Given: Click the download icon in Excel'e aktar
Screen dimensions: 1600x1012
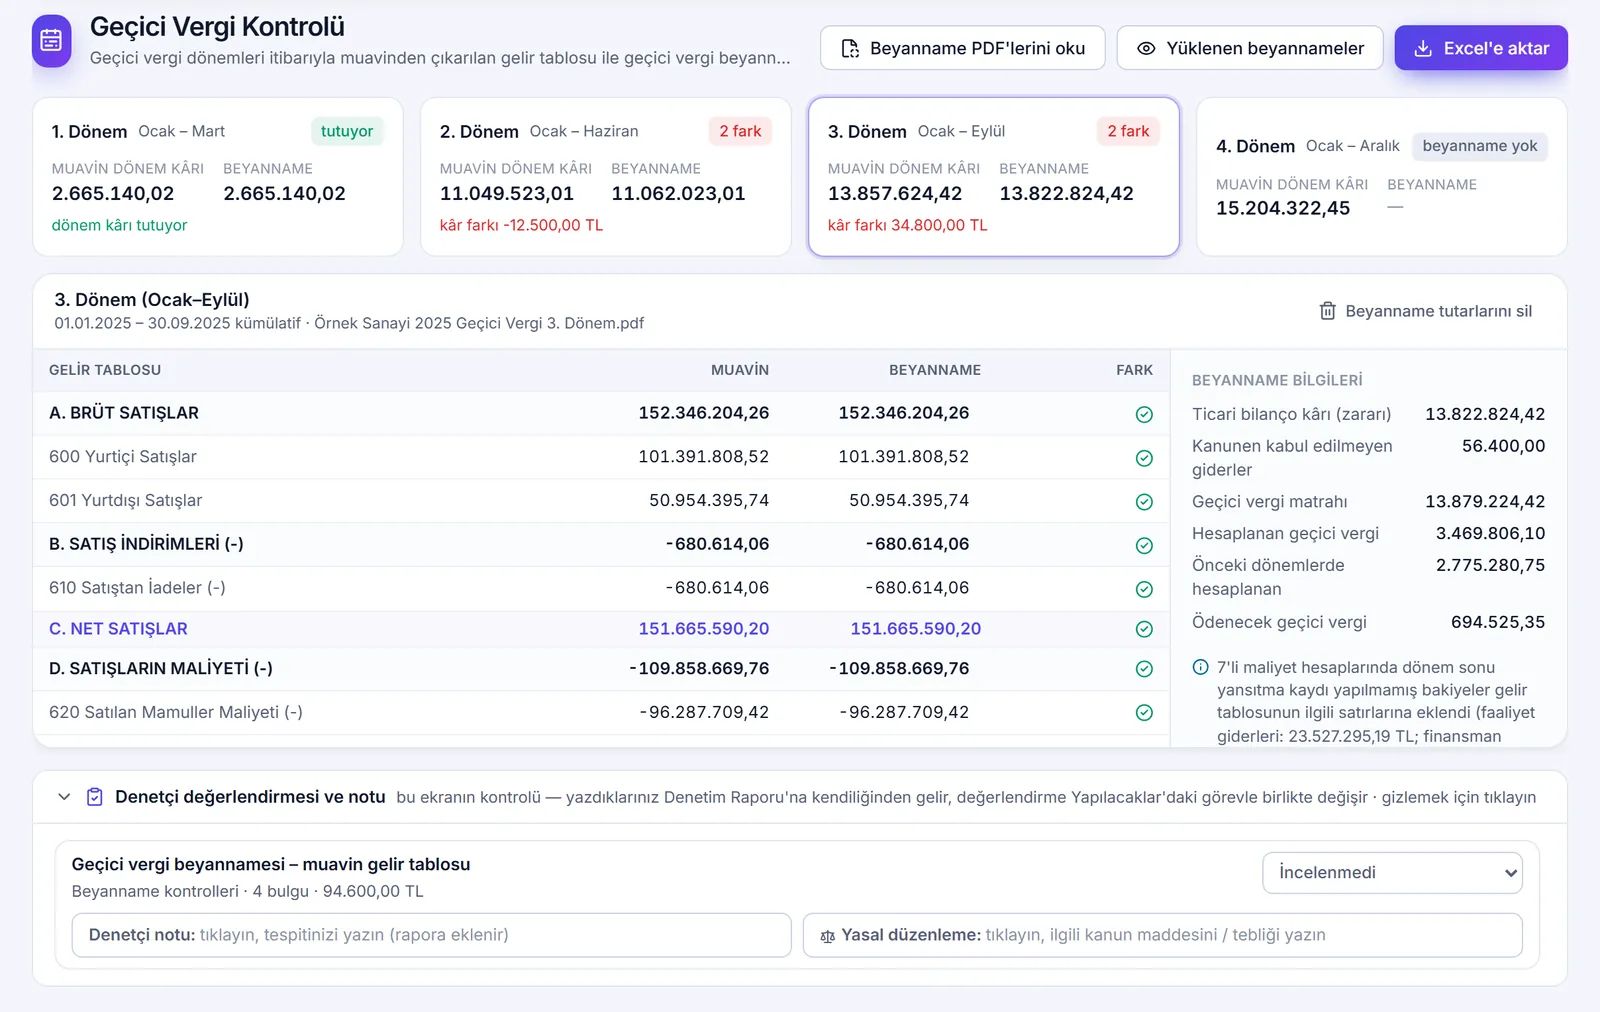Looking at the screenshot, I should [x=1423, y=48].
